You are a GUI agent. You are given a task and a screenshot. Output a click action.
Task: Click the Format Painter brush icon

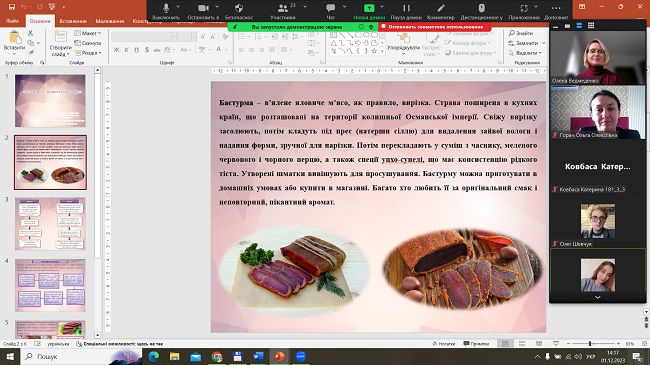(30, 53)
